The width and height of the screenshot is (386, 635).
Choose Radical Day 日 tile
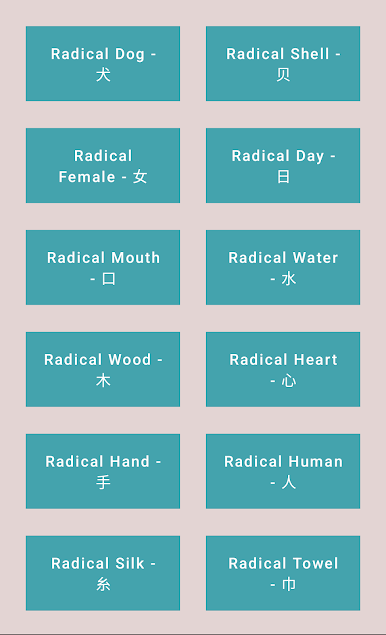click(283, 166)
